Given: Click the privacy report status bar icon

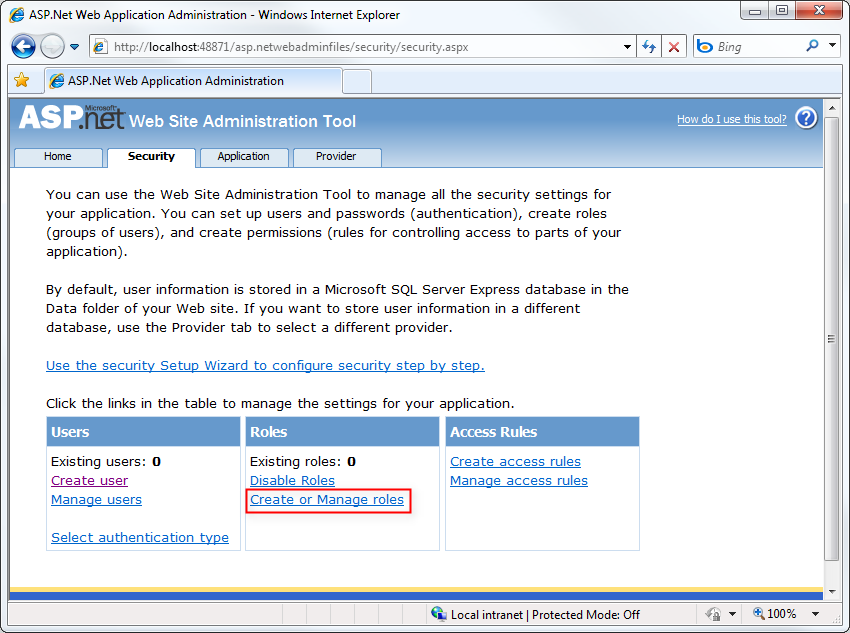Looking at the screenshot, I should (713, 614).
